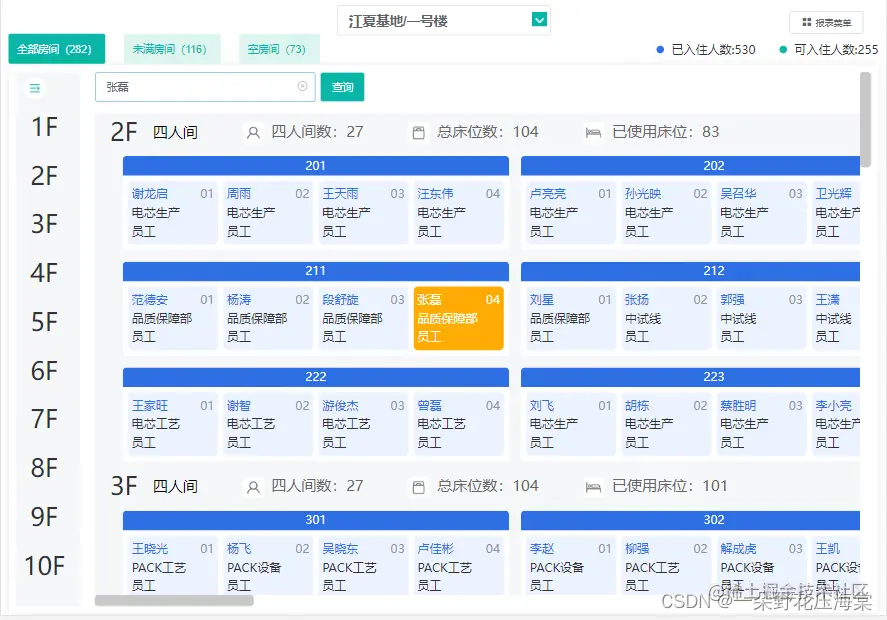Image resolution: width=887 pixels, height=620 pixels.
Task: Select floor 2F in sidebar
Action: 45,176
